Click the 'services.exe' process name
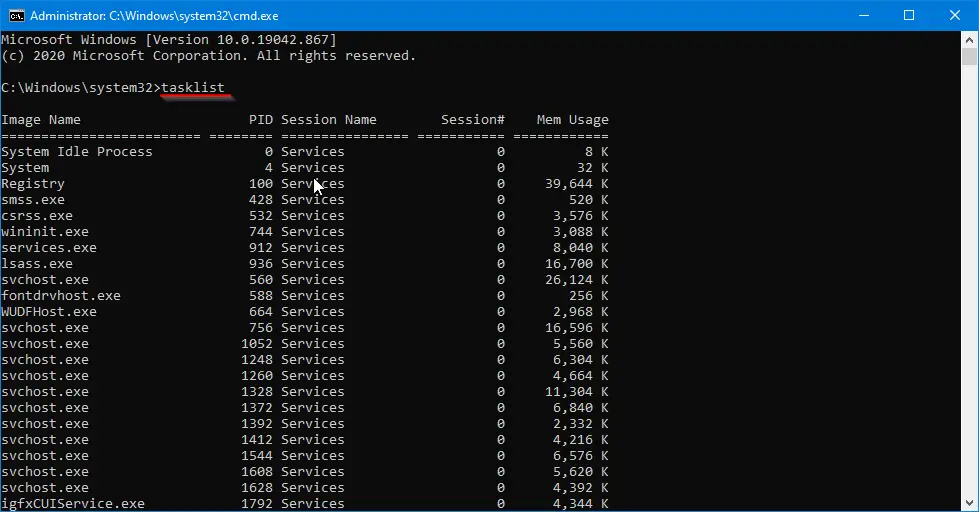This screenshot has width=979, height=512. (49, 248)
